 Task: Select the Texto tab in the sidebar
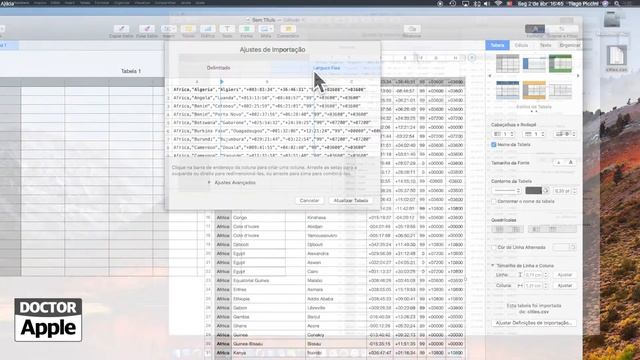click(x=545, y=45)
